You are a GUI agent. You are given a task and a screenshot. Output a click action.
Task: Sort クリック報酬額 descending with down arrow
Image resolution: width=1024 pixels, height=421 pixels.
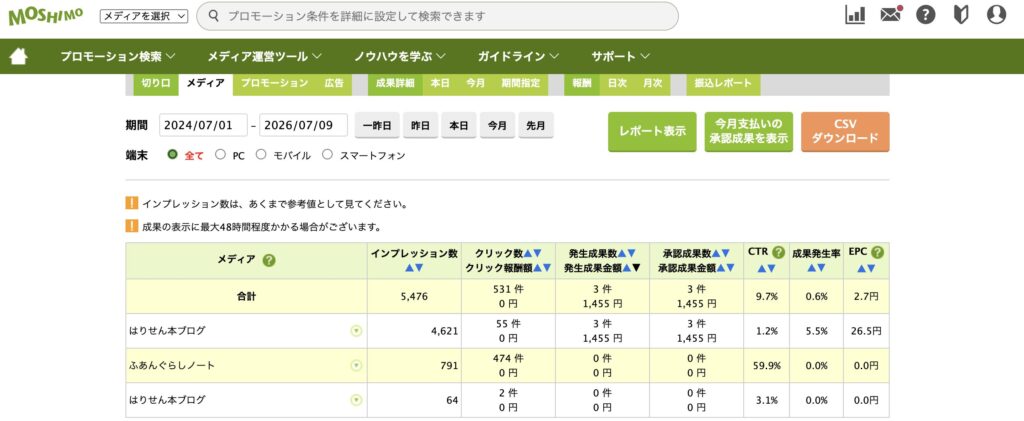[547, 268]
